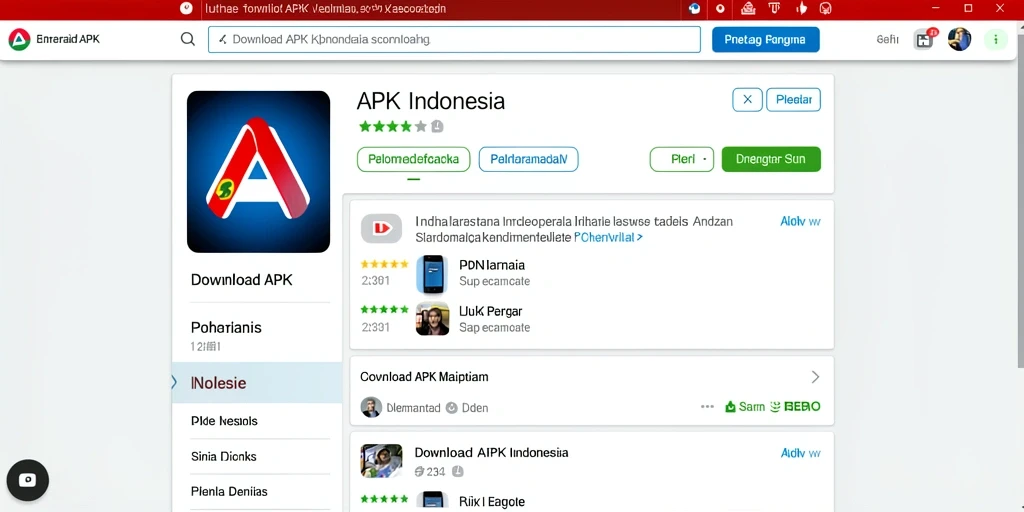This screenshot has height=512, width=1024.
Task: Click the green Dnengtar Sun button
Action: [771, 159]
